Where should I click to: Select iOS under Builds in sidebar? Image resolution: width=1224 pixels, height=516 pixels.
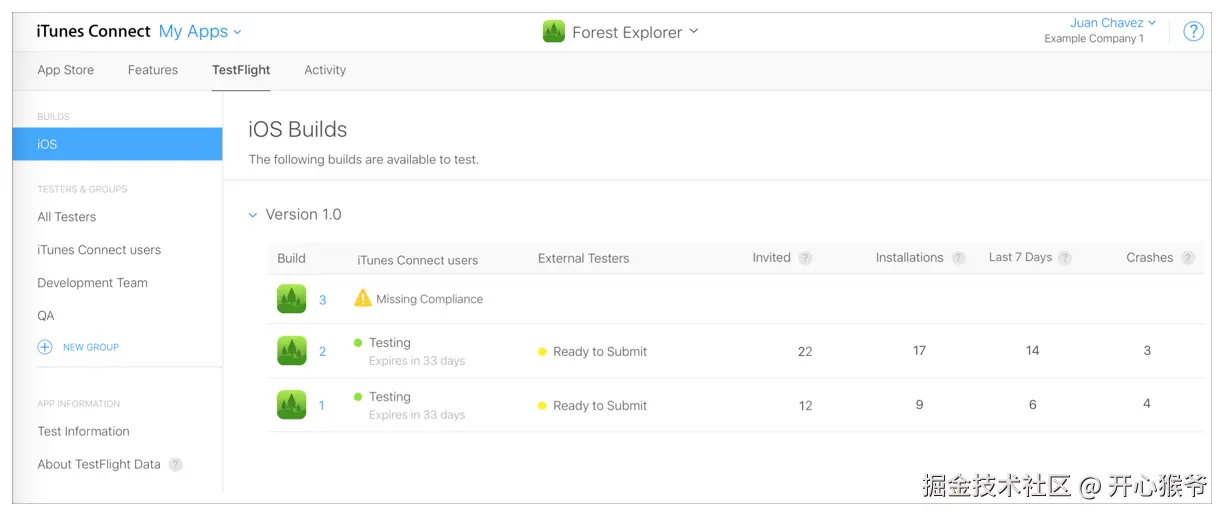tap(118, 144)
